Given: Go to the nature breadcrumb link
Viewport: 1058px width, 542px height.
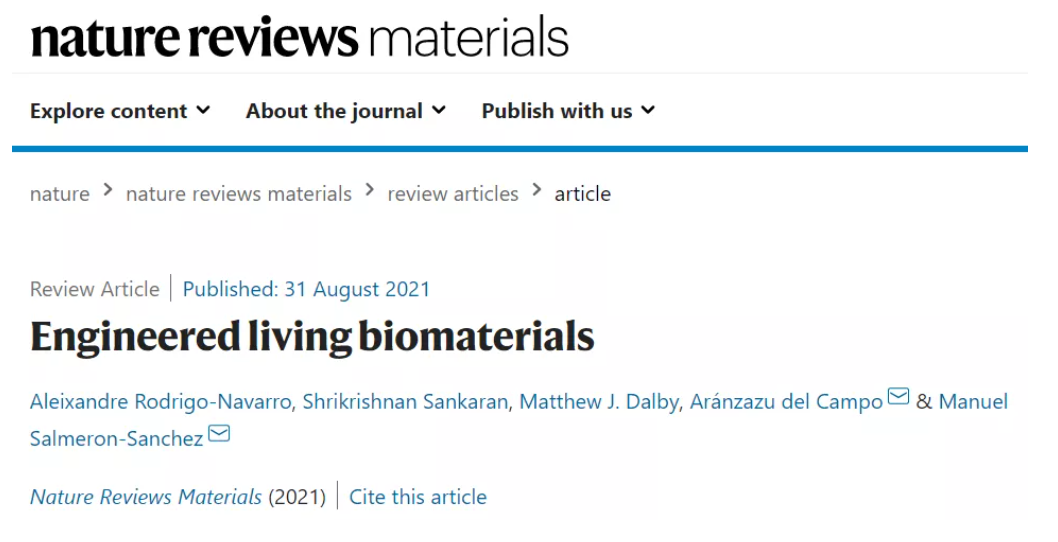Looking at the screenshot, I should (x=60, y=194).
